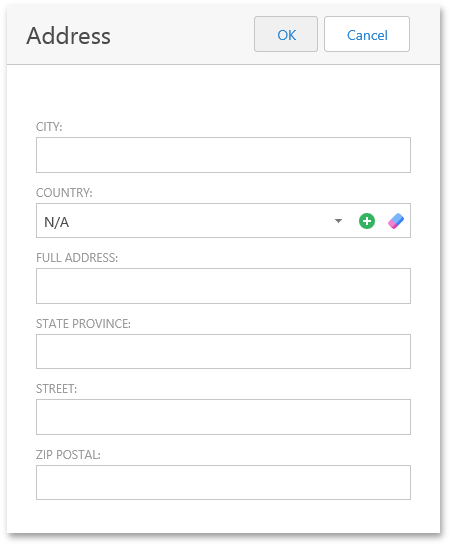This screenshot has height=548, width=453.
Task: Click blank space in Country combo box
Action: coord(199,221)
